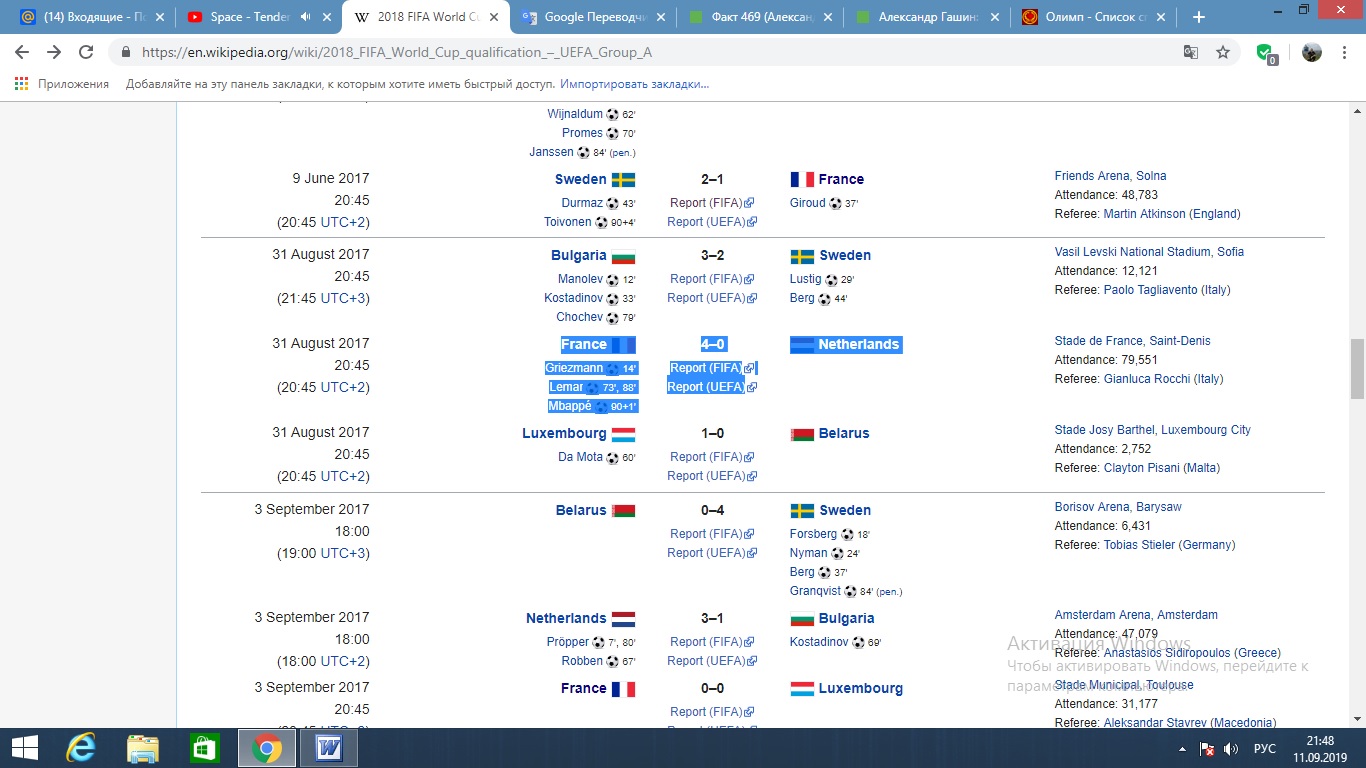
Task: Open the Da Mota scorer link
Action: click(580, 457)
